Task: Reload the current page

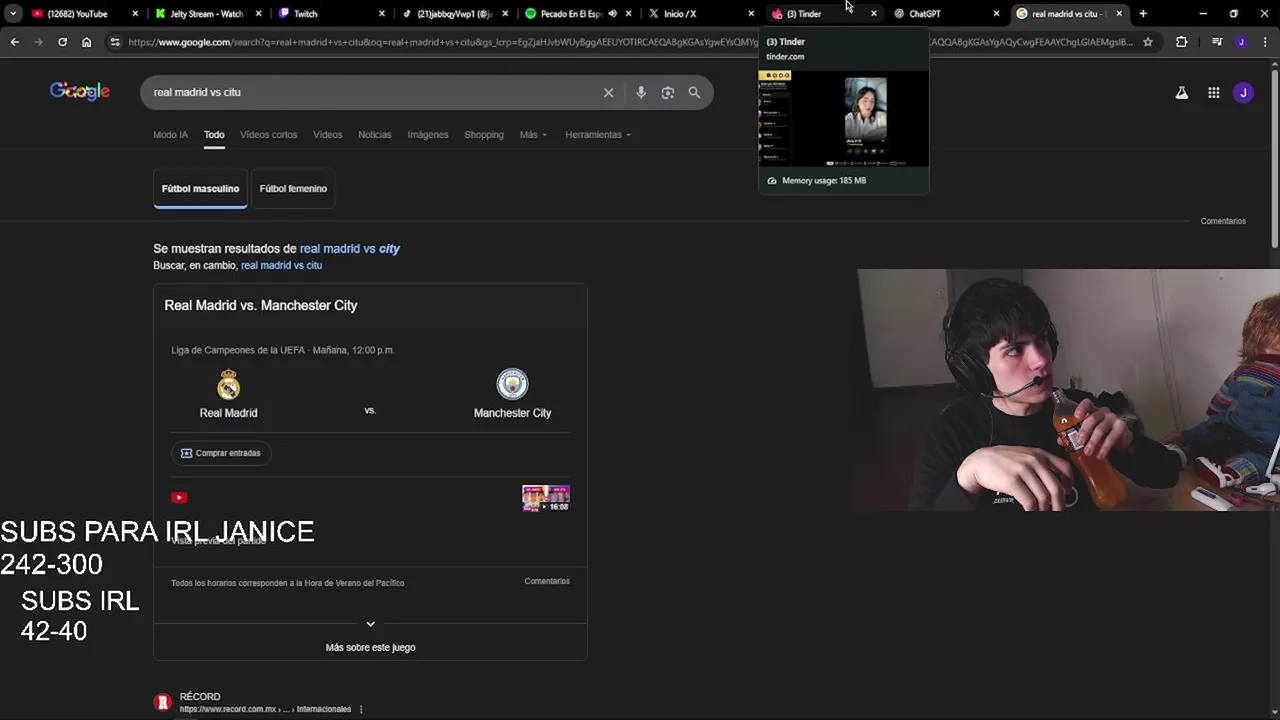Action: click(x=62, y=42)
